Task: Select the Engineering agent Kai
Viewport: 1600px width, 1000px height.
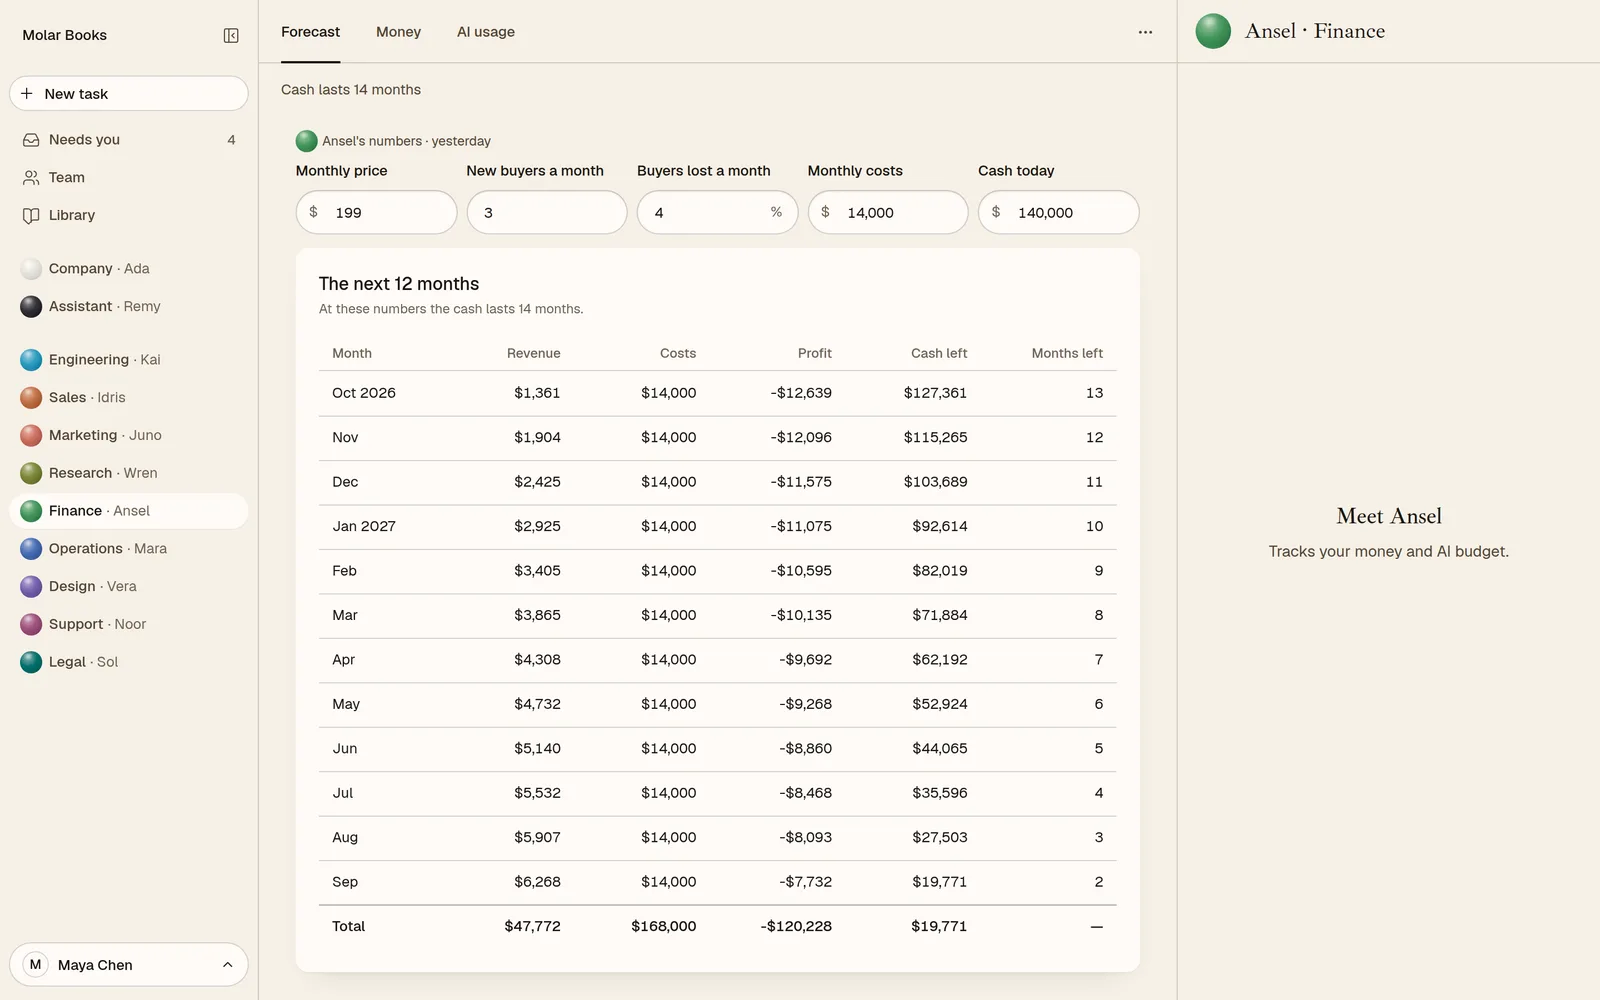Action: [x=129, y=360]
